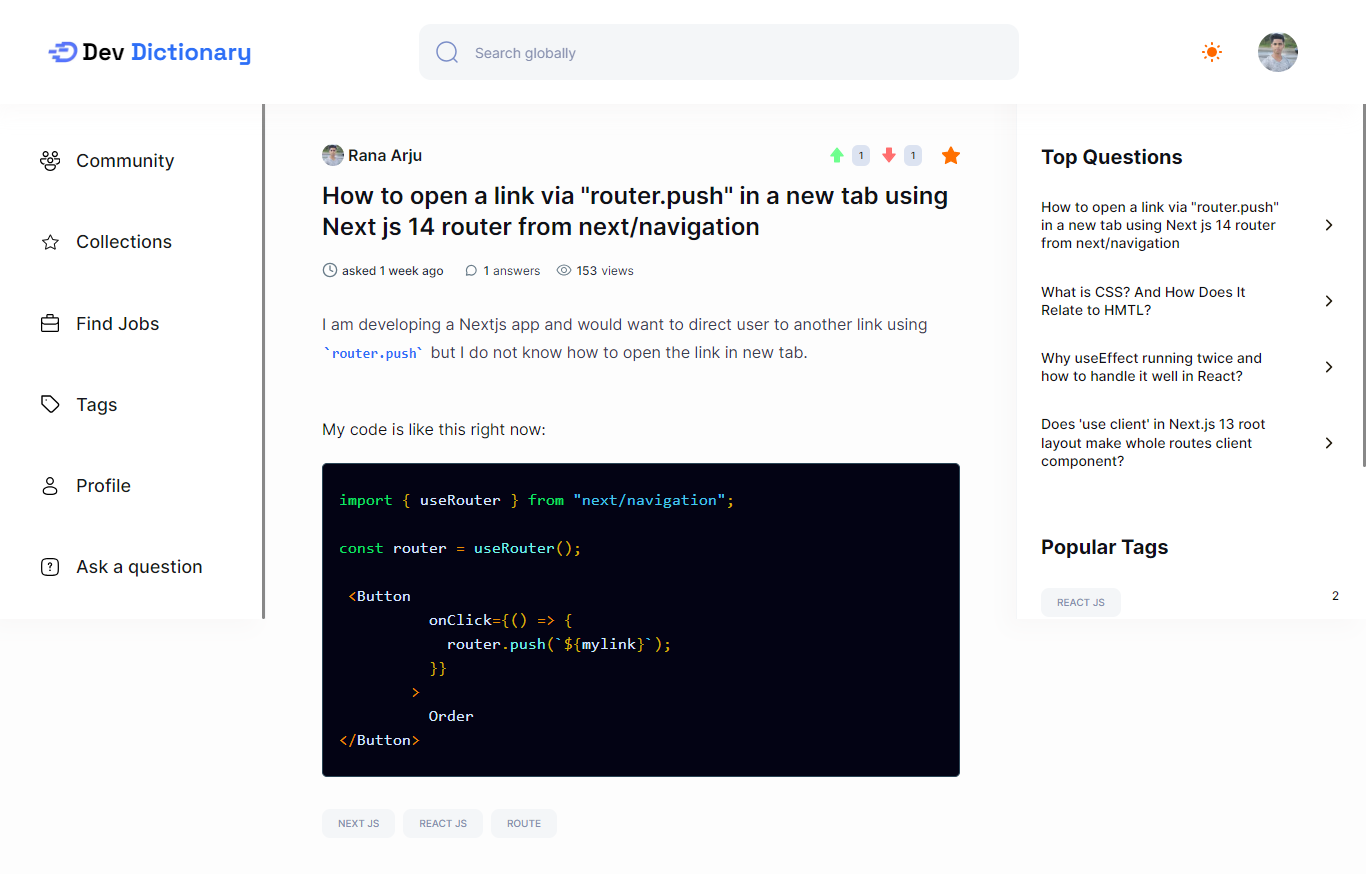Click the clock icon beside asked 1 week ago
This screenshot has height=874, width=1366.
click(x=329, y=270)
